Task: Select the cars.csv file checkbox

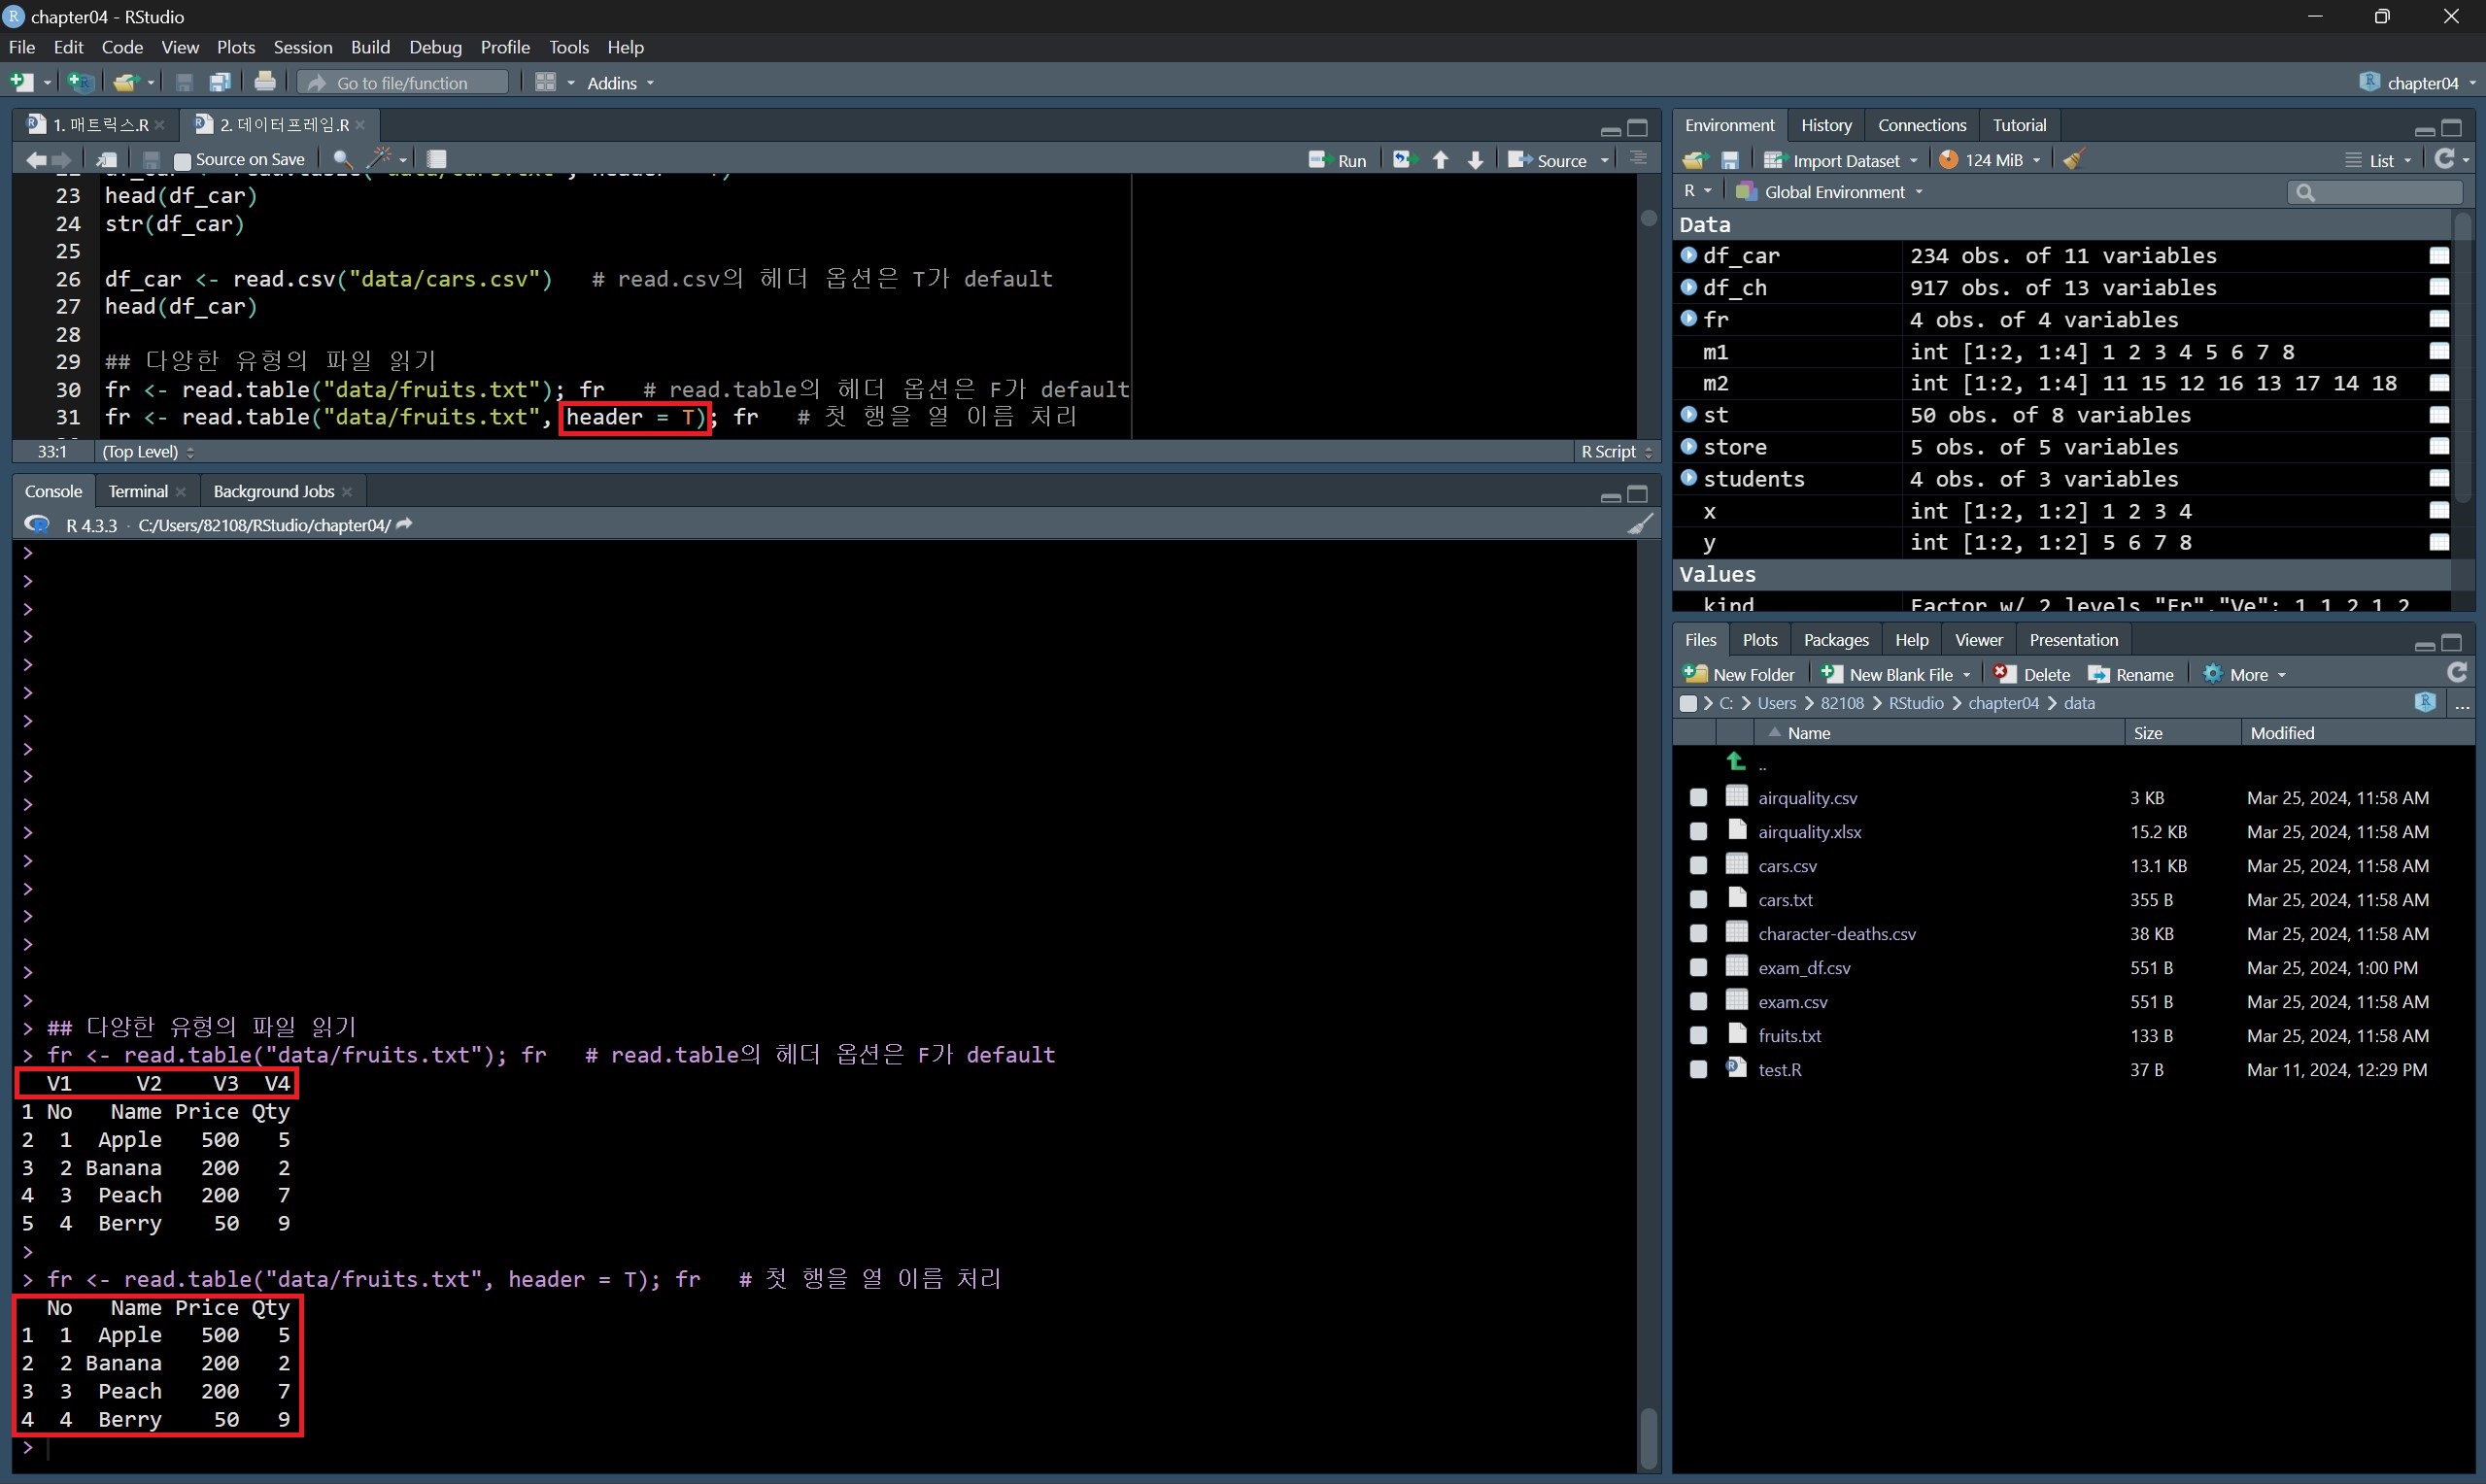Action: tap(1698, 865)
